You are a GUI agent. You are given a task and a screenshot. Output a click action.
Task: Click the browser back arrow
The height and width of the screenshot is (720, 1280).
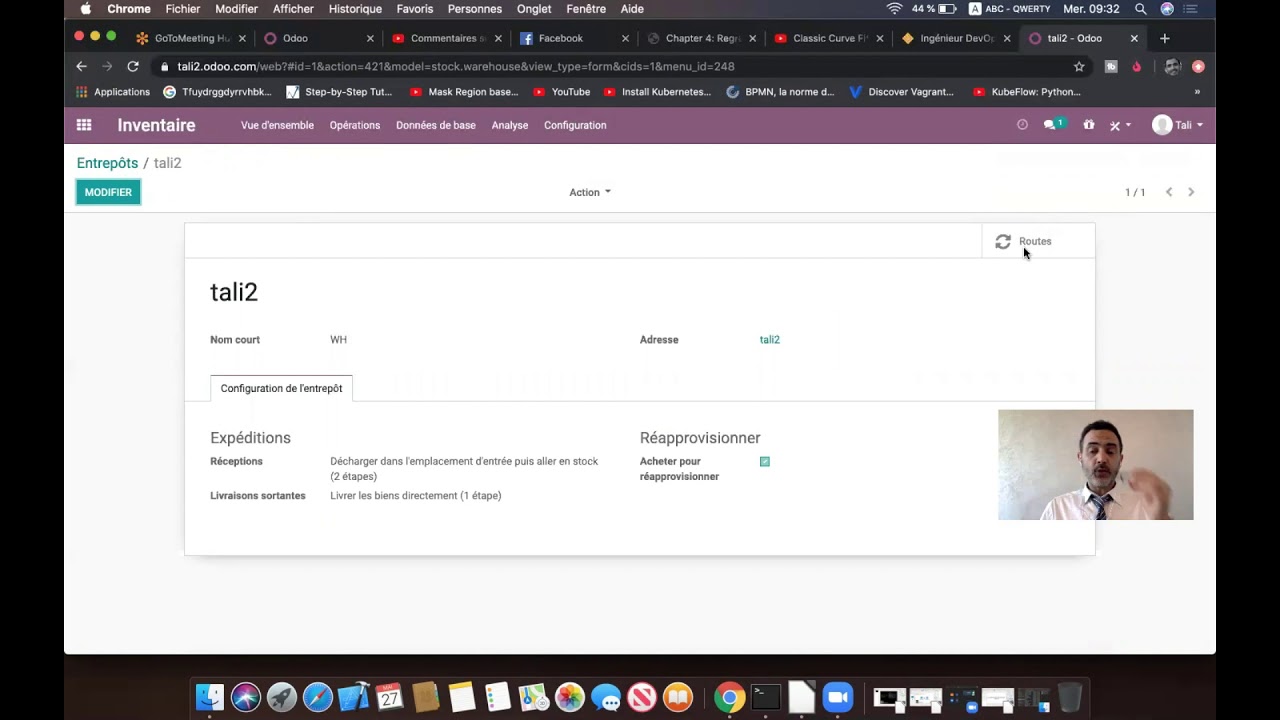(x=81, y=66)
